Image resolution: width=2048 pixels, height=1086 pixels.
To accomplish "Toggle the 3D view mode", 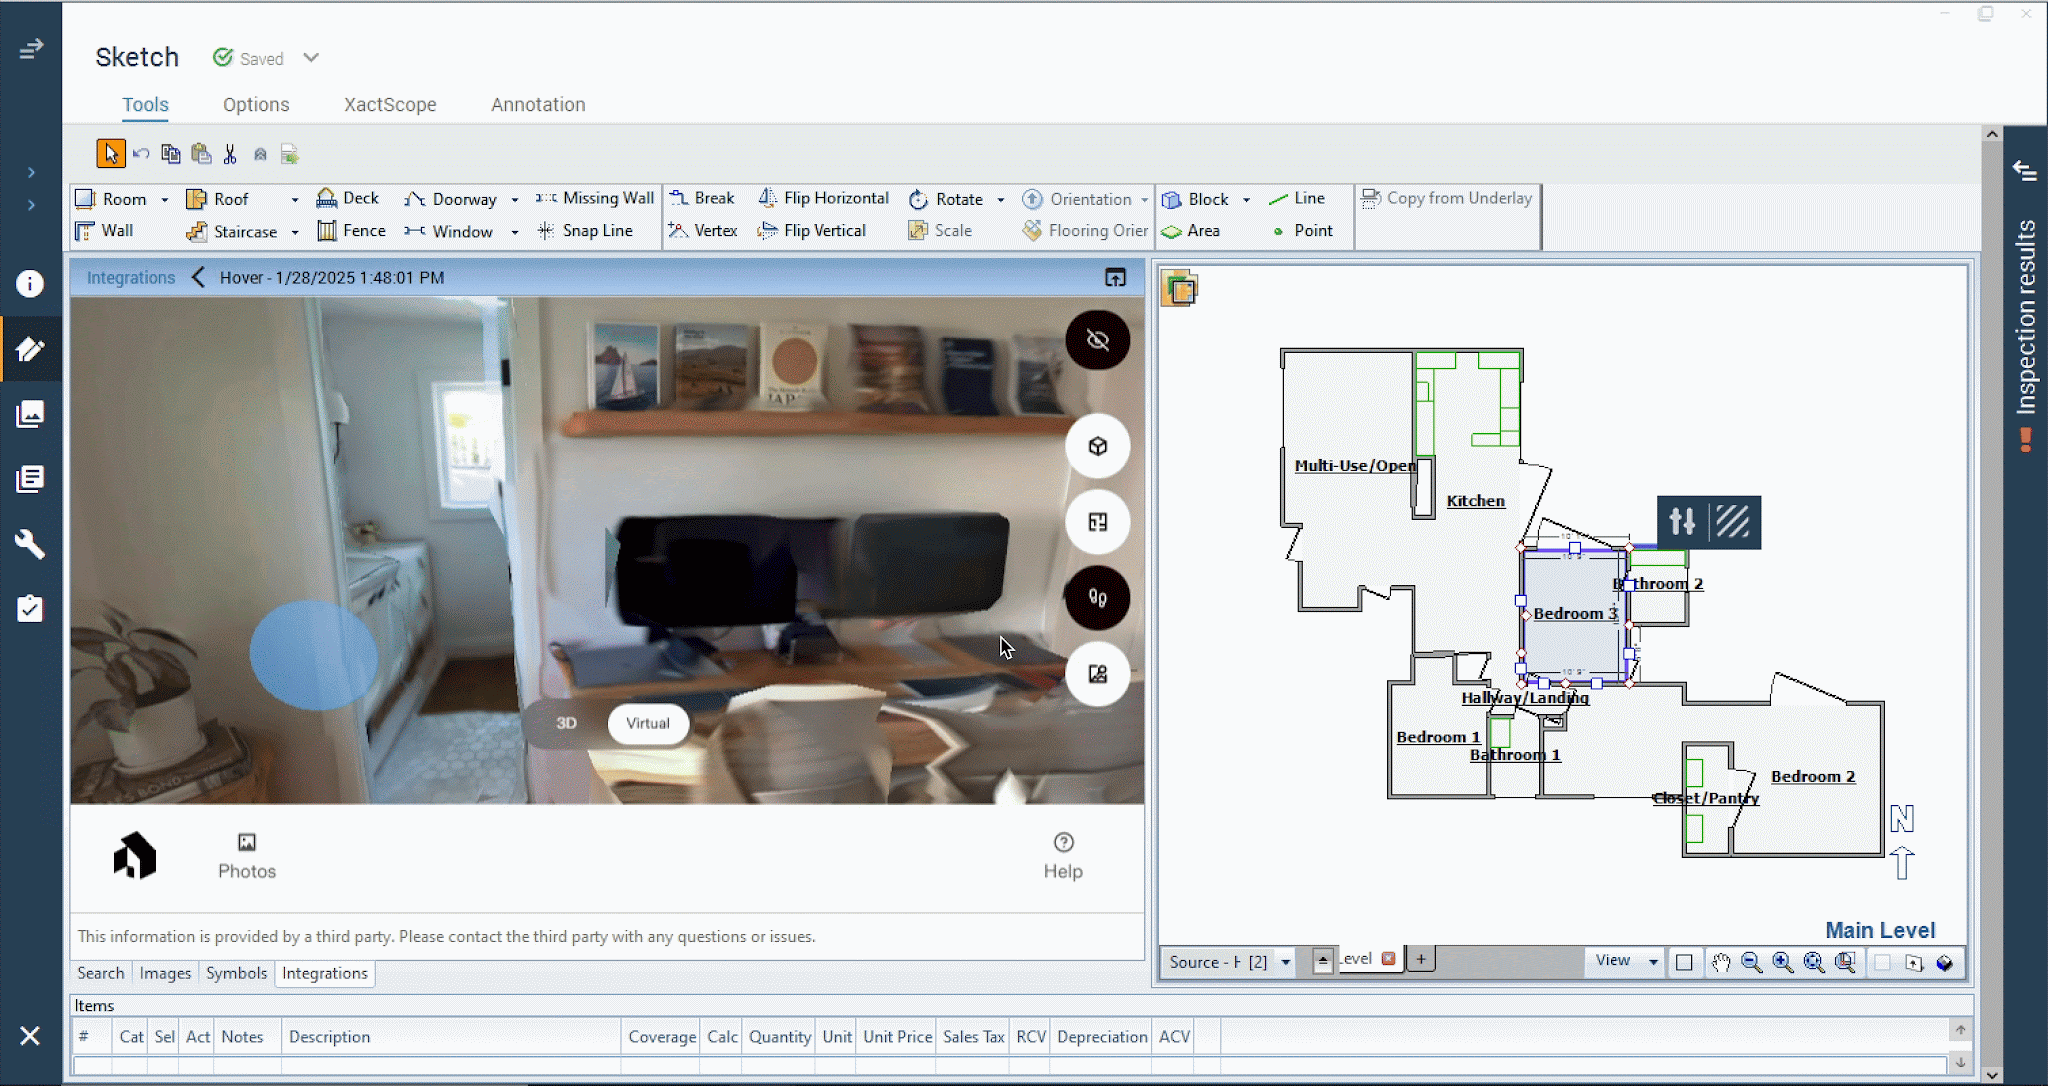I will (x=566, y=723).
